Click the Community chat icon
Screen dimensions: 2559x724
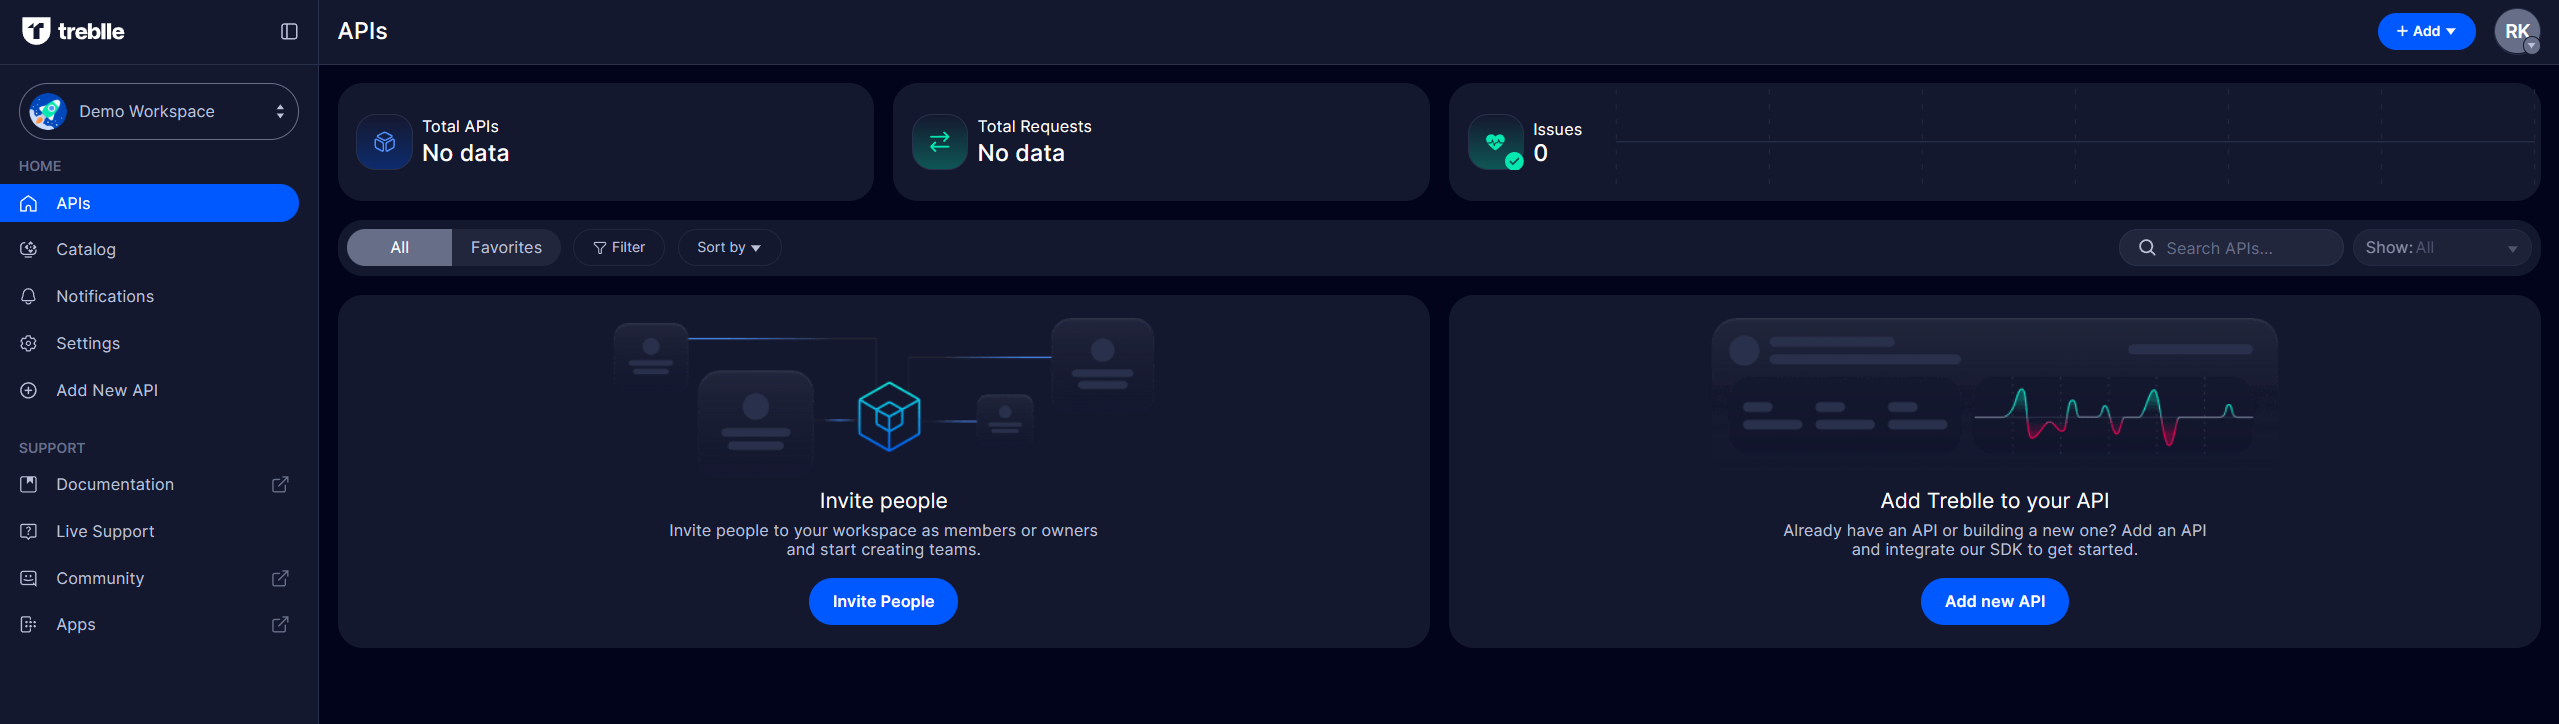tap(29, 578)
